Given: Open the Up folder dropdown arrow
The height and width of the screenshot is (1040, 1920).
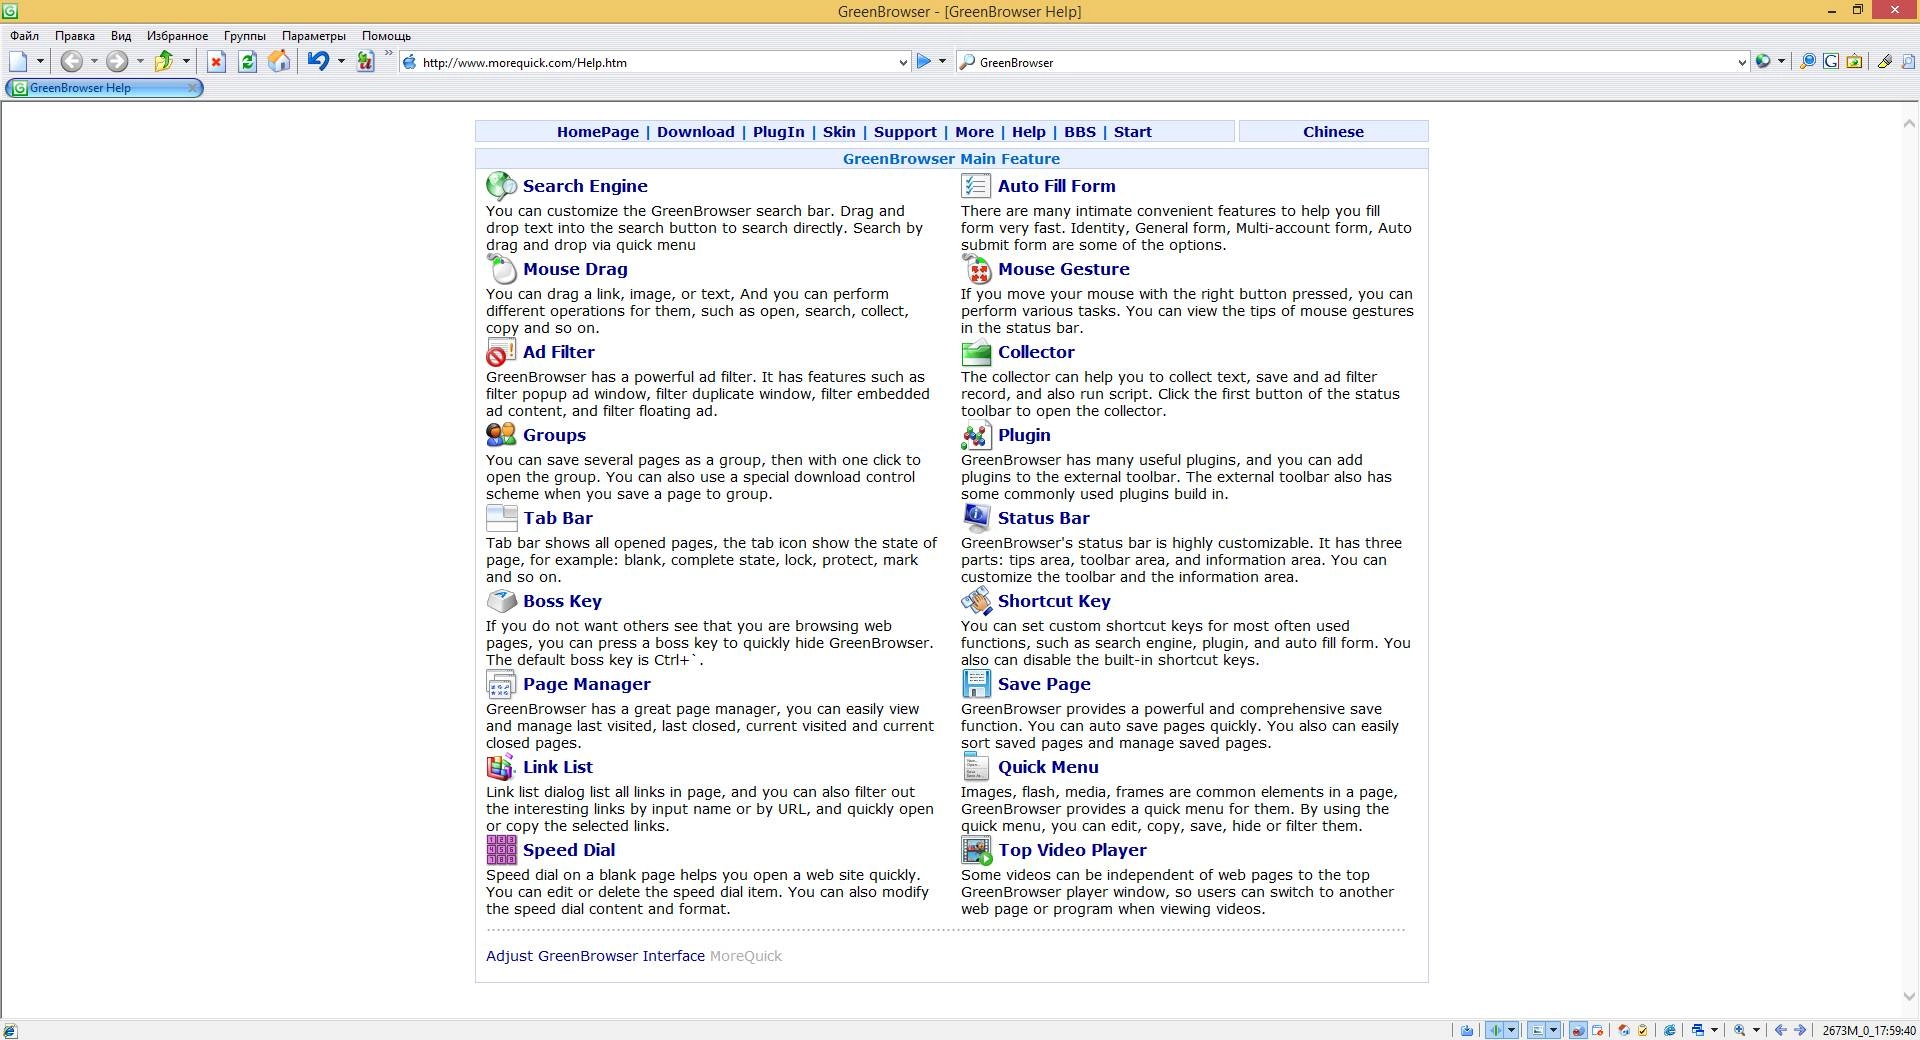Looking at the screenshot, I should pyautogui.click(x=186, y=62).
